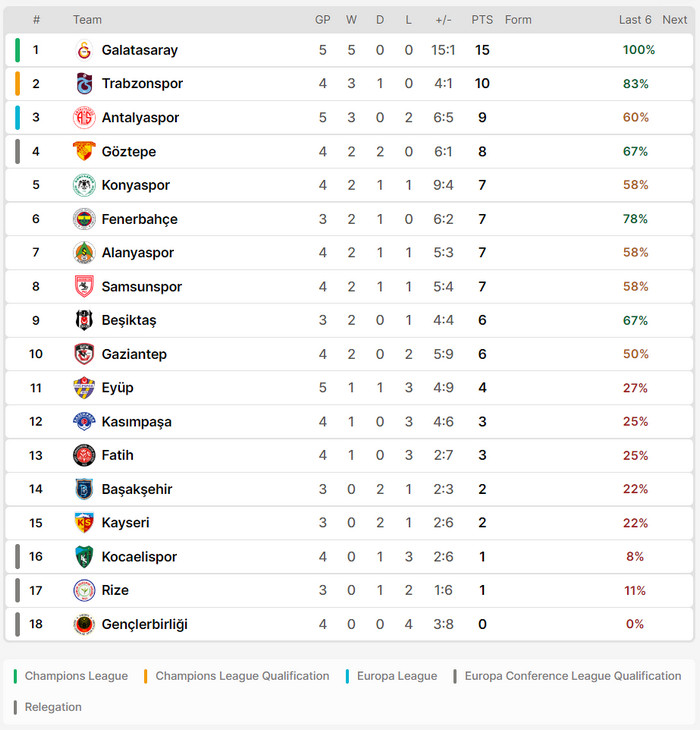
Task: Click the Kocaelispor team badge
Action: [x=84, y=557]
